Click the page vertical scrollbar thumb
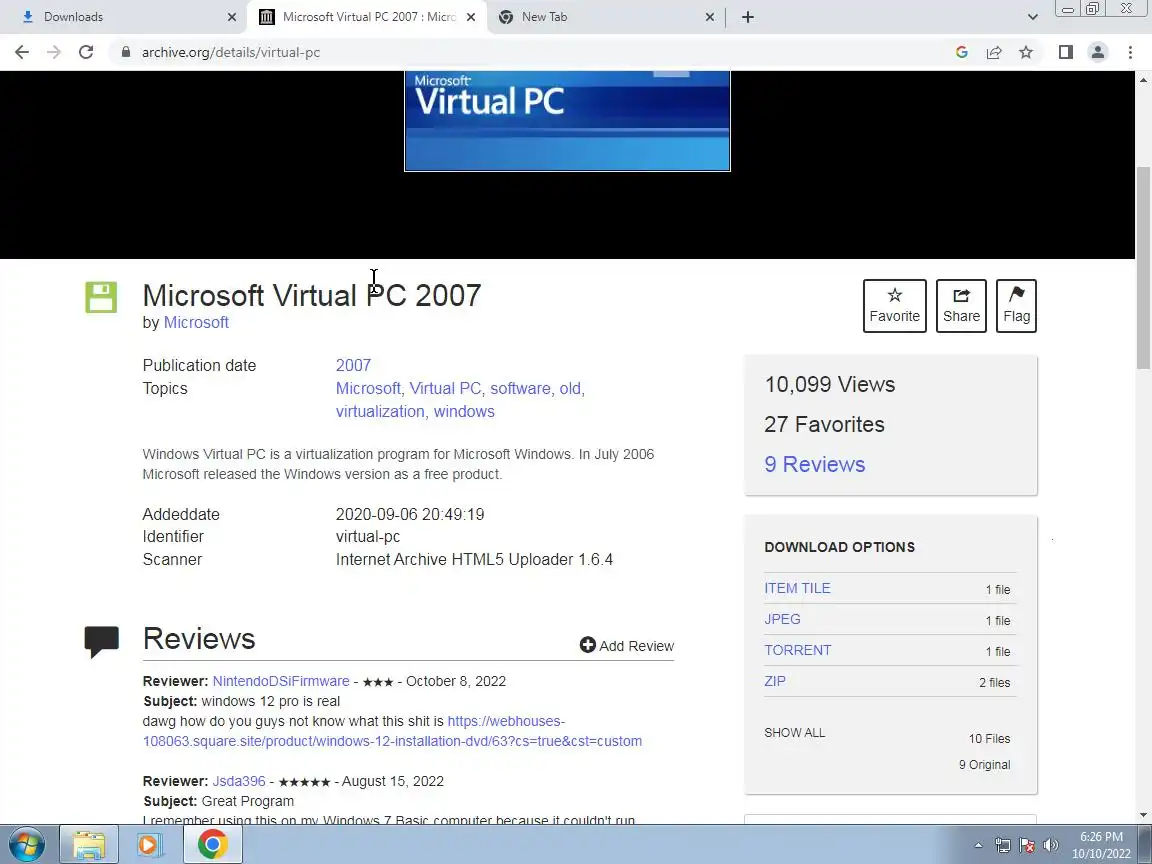 [x=1143, y=267]
